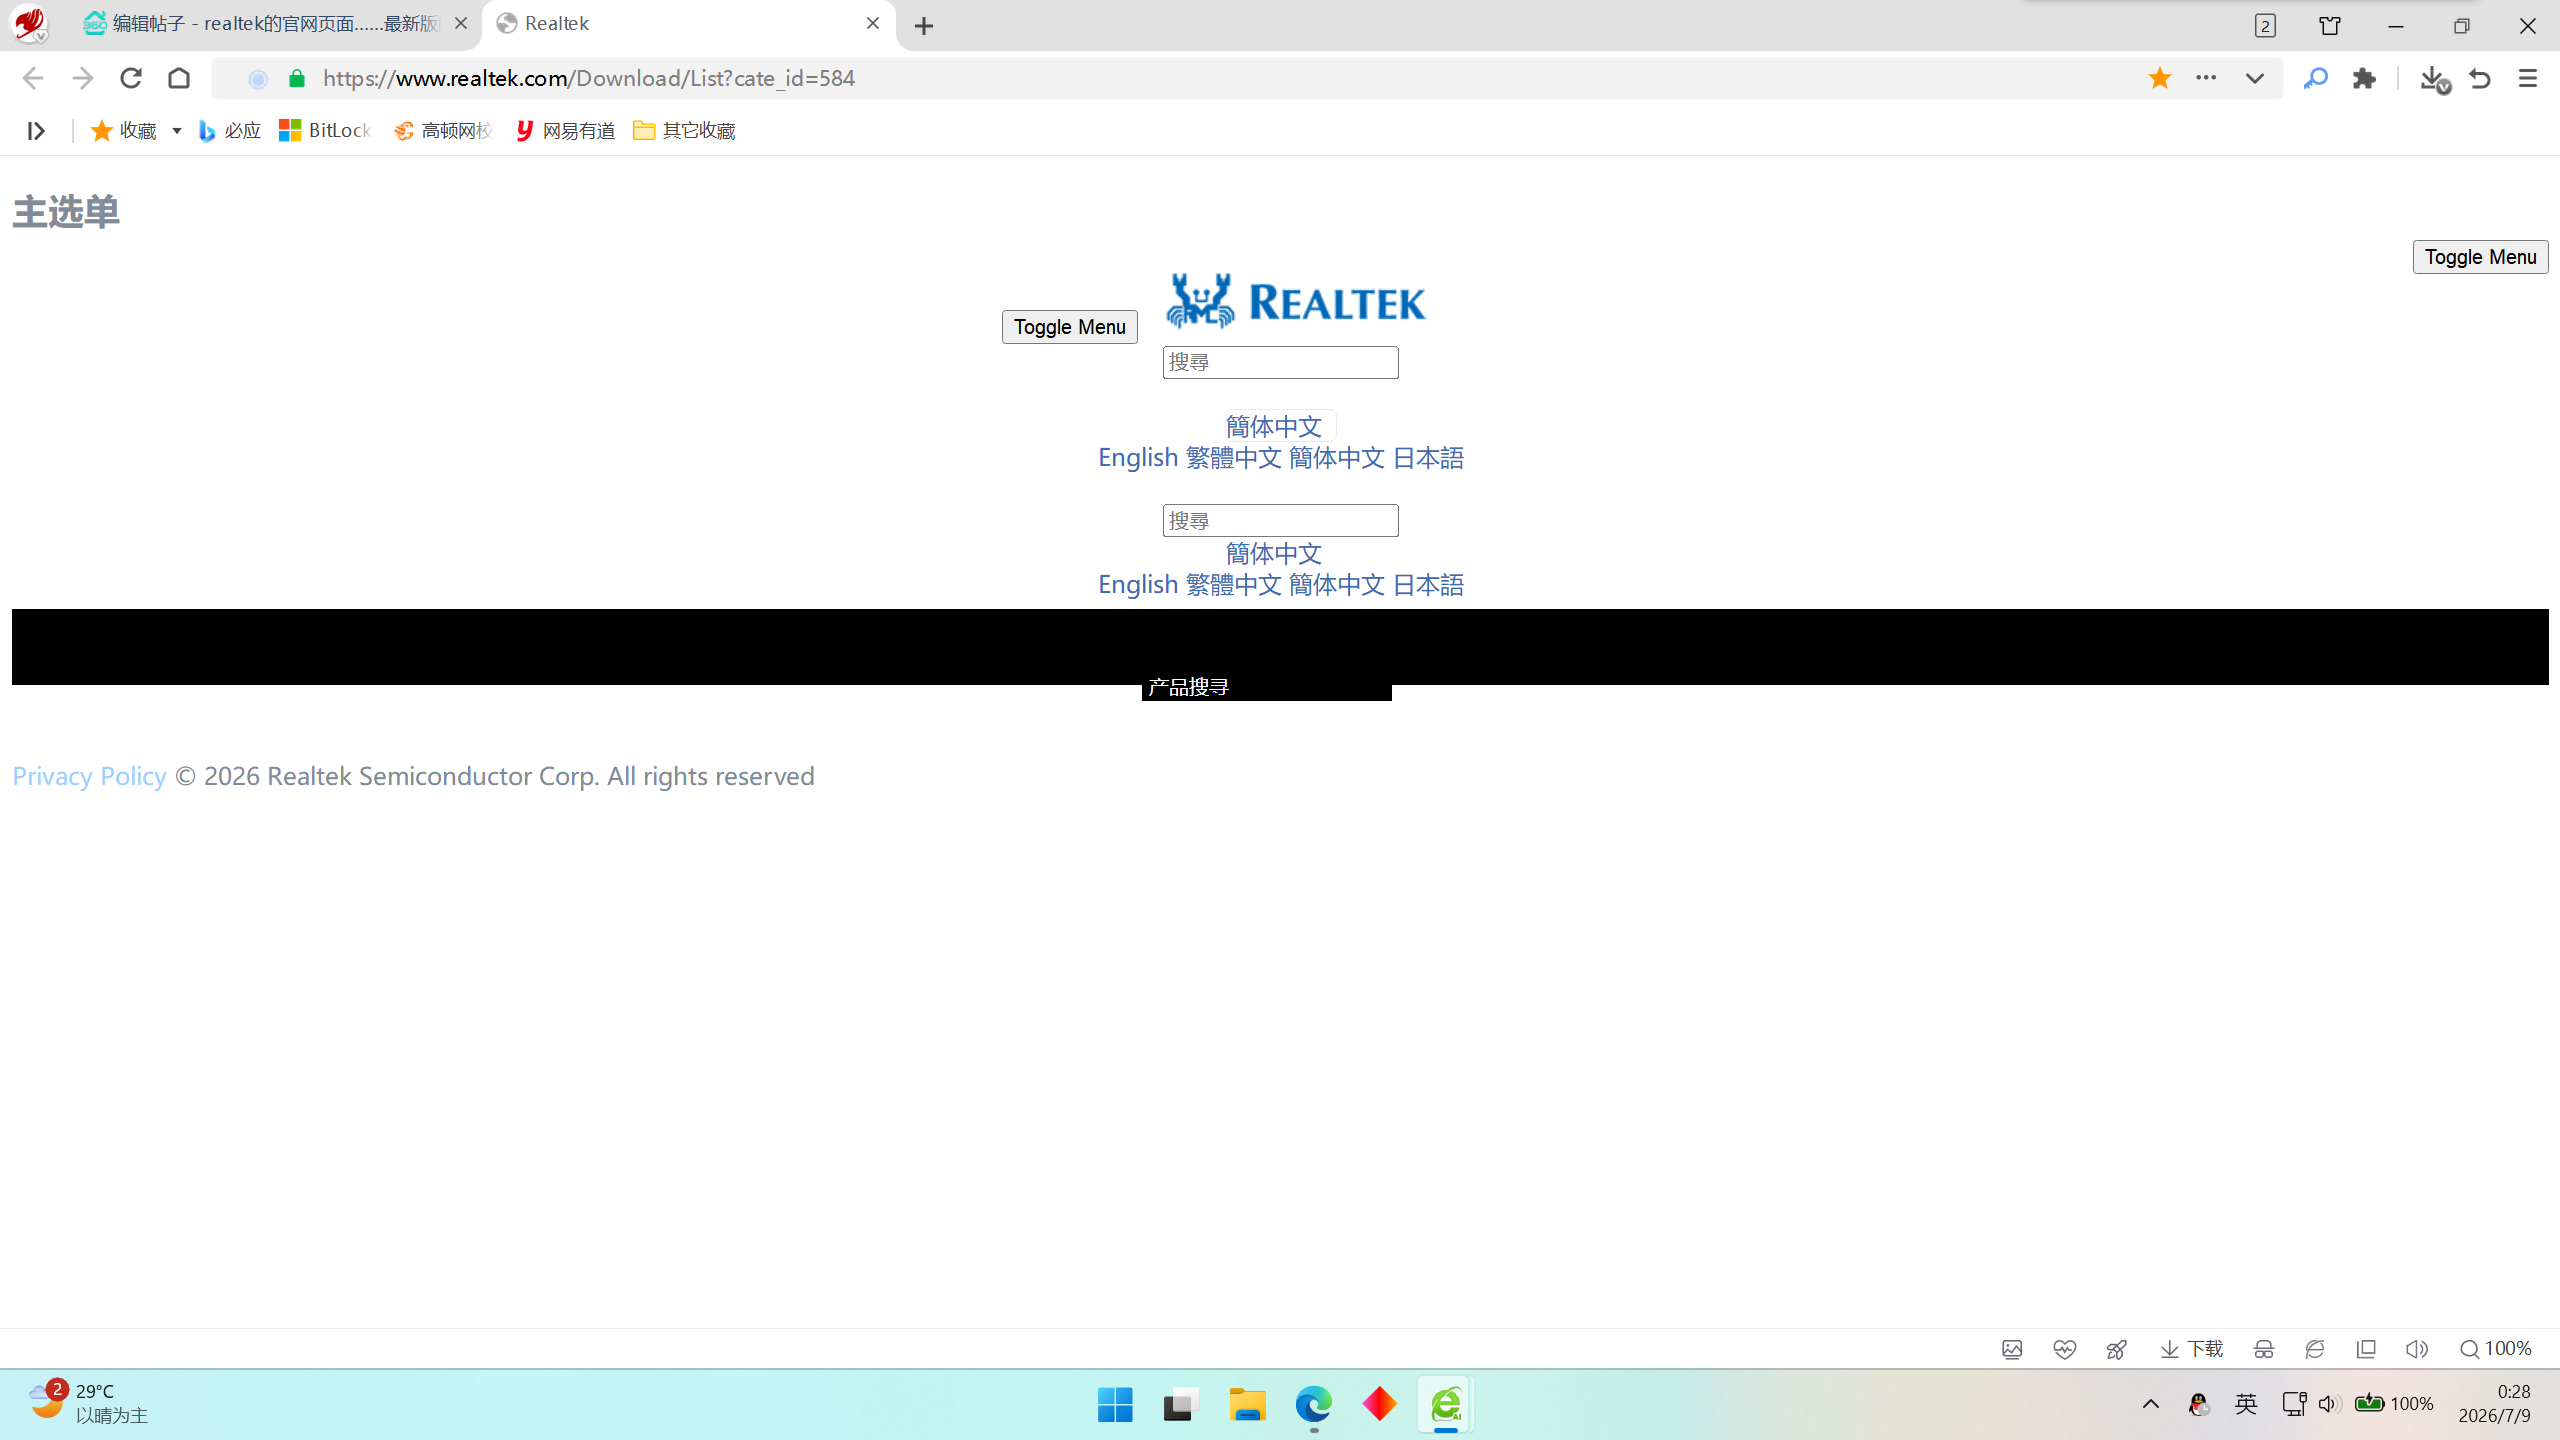2560x1440 pixels.
Task: Reload the page with the refresh icon
Action: tap(131, 78)
